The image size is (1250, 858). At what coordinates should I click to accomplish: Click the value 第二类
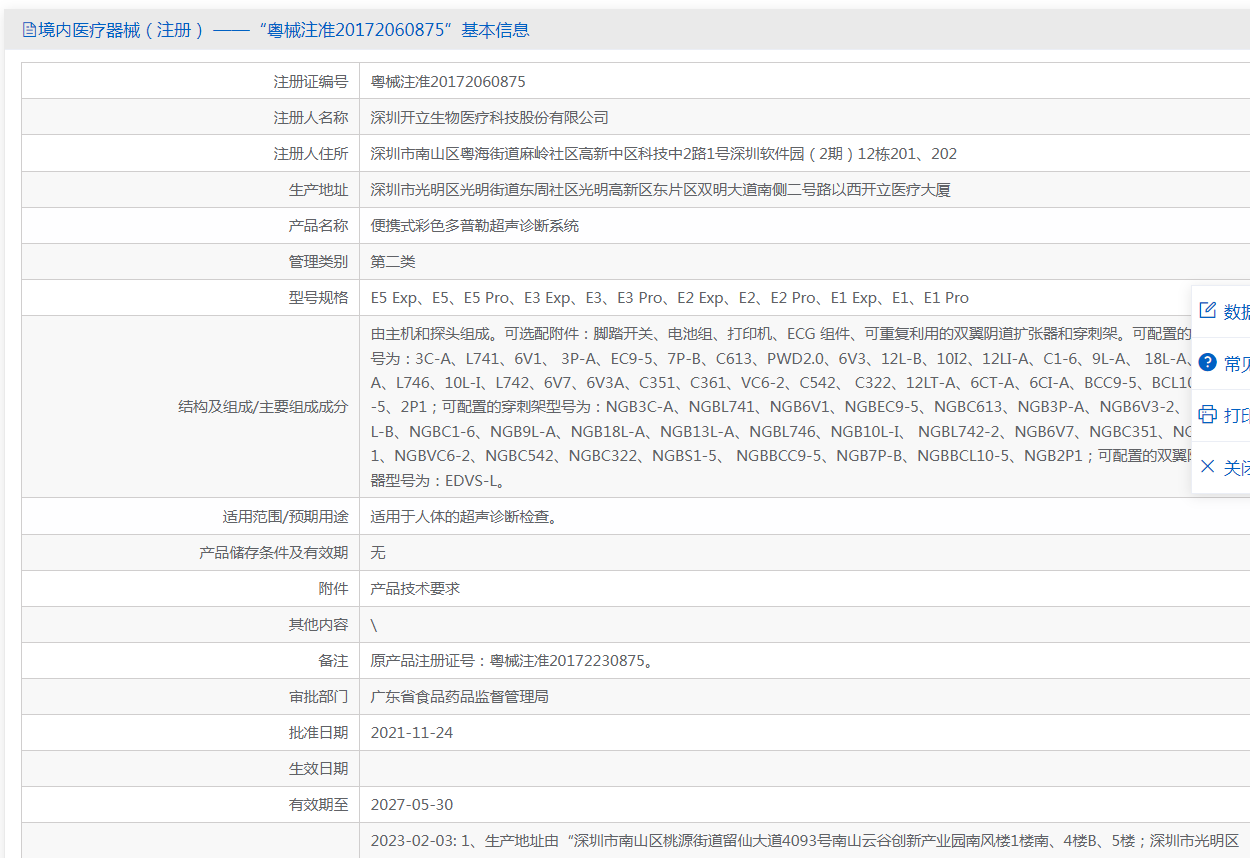tap(393, 262)
